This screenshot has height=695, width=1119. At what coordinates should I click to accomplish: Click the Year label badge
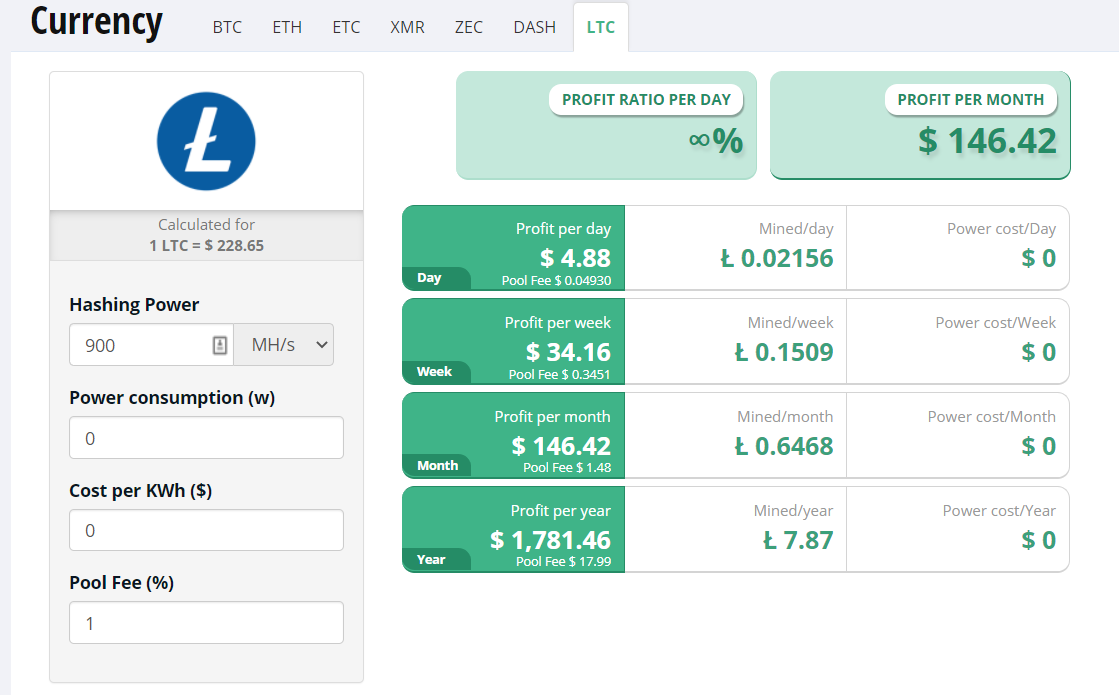point(435,559)
